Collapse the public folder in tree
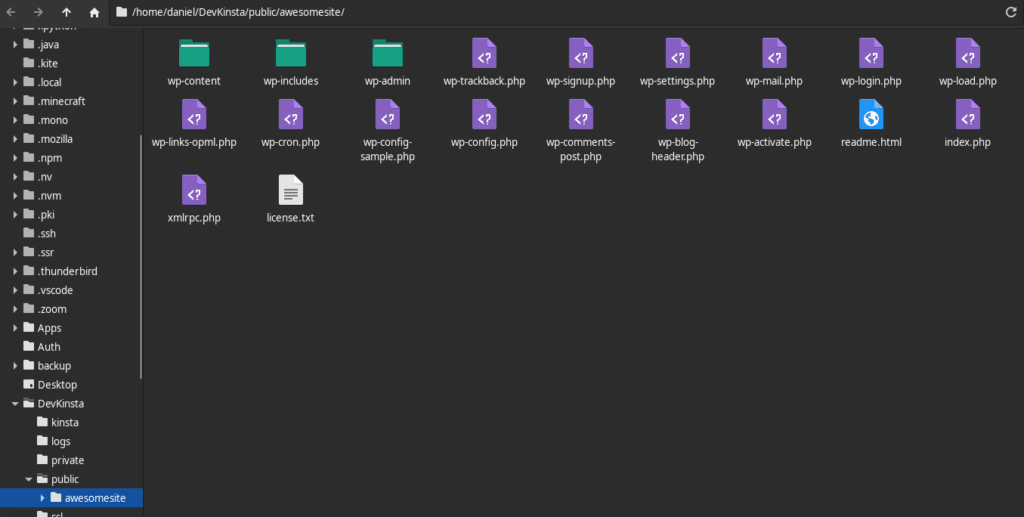Screen dimensions: 1024x517 pyautogui.click(x=29, y=479)
